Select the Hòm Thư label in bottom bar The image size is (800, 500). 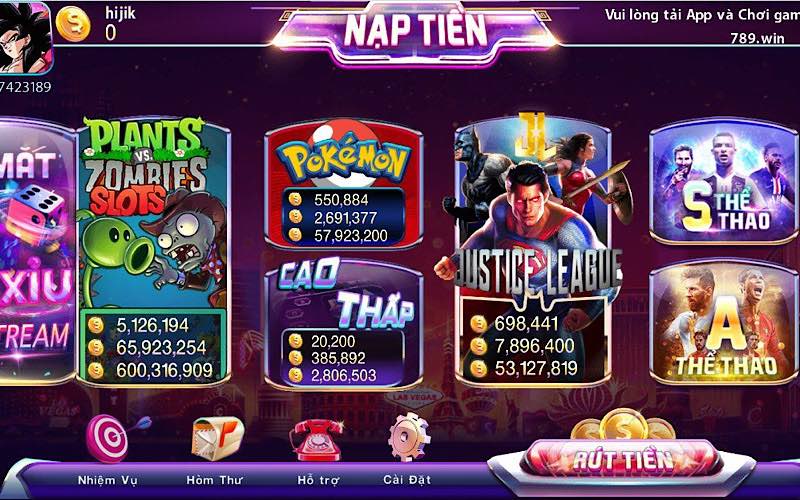[x=214, y=480]
